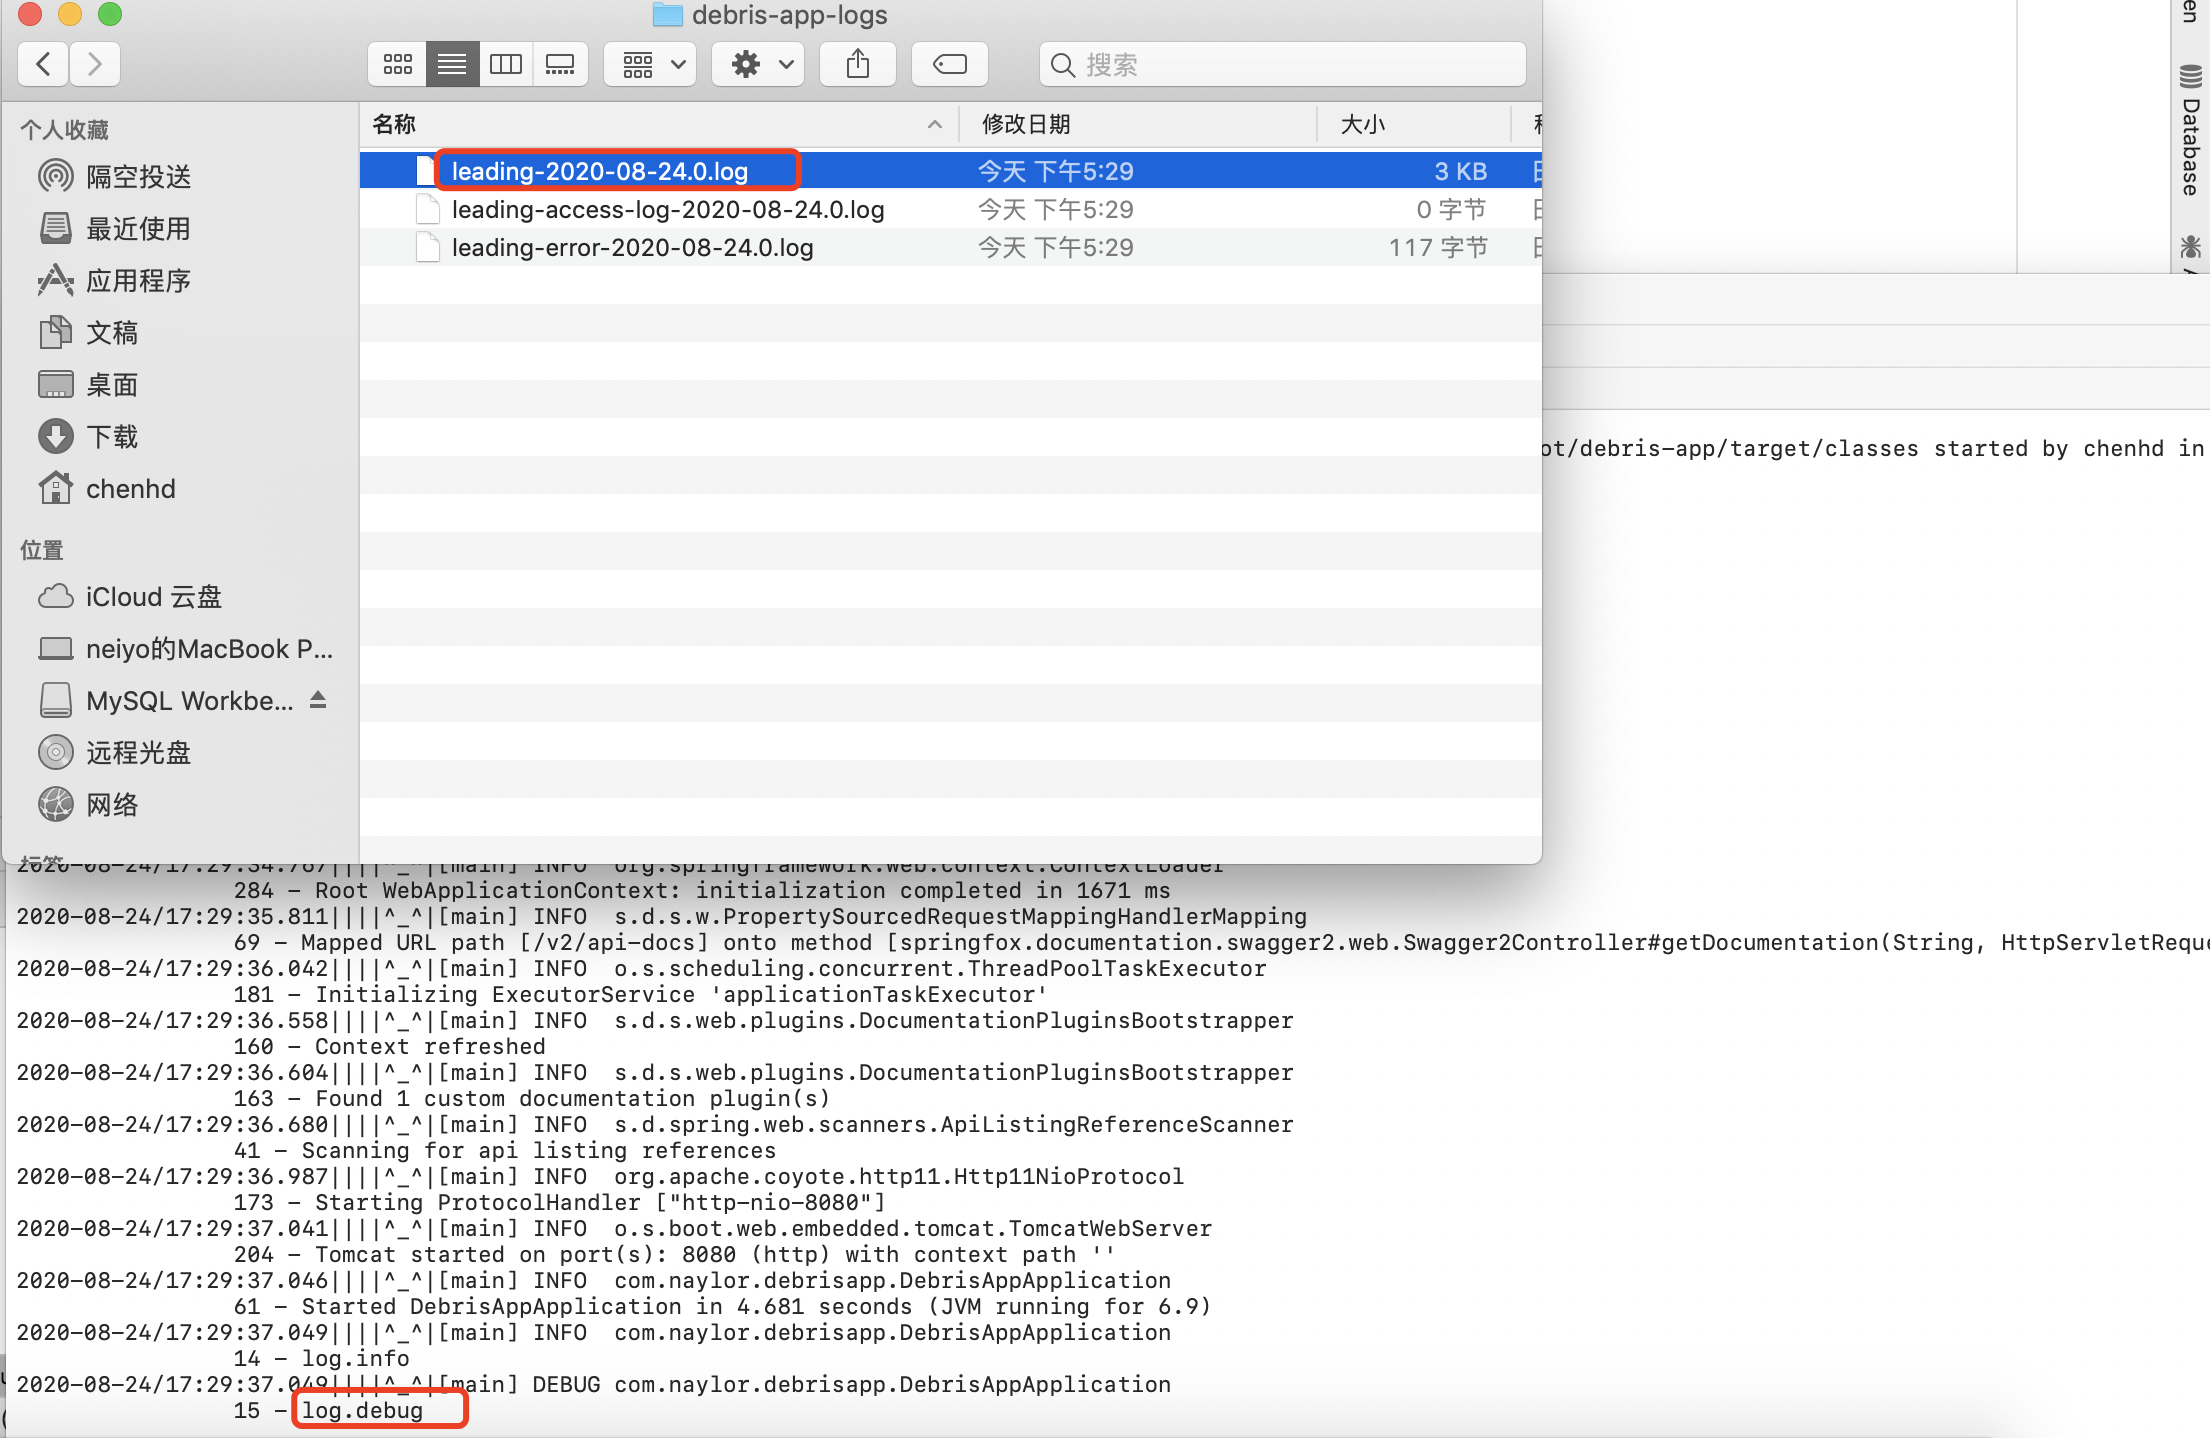
Task: Click the 最近使用 recents icon
Action: point(56,228)
